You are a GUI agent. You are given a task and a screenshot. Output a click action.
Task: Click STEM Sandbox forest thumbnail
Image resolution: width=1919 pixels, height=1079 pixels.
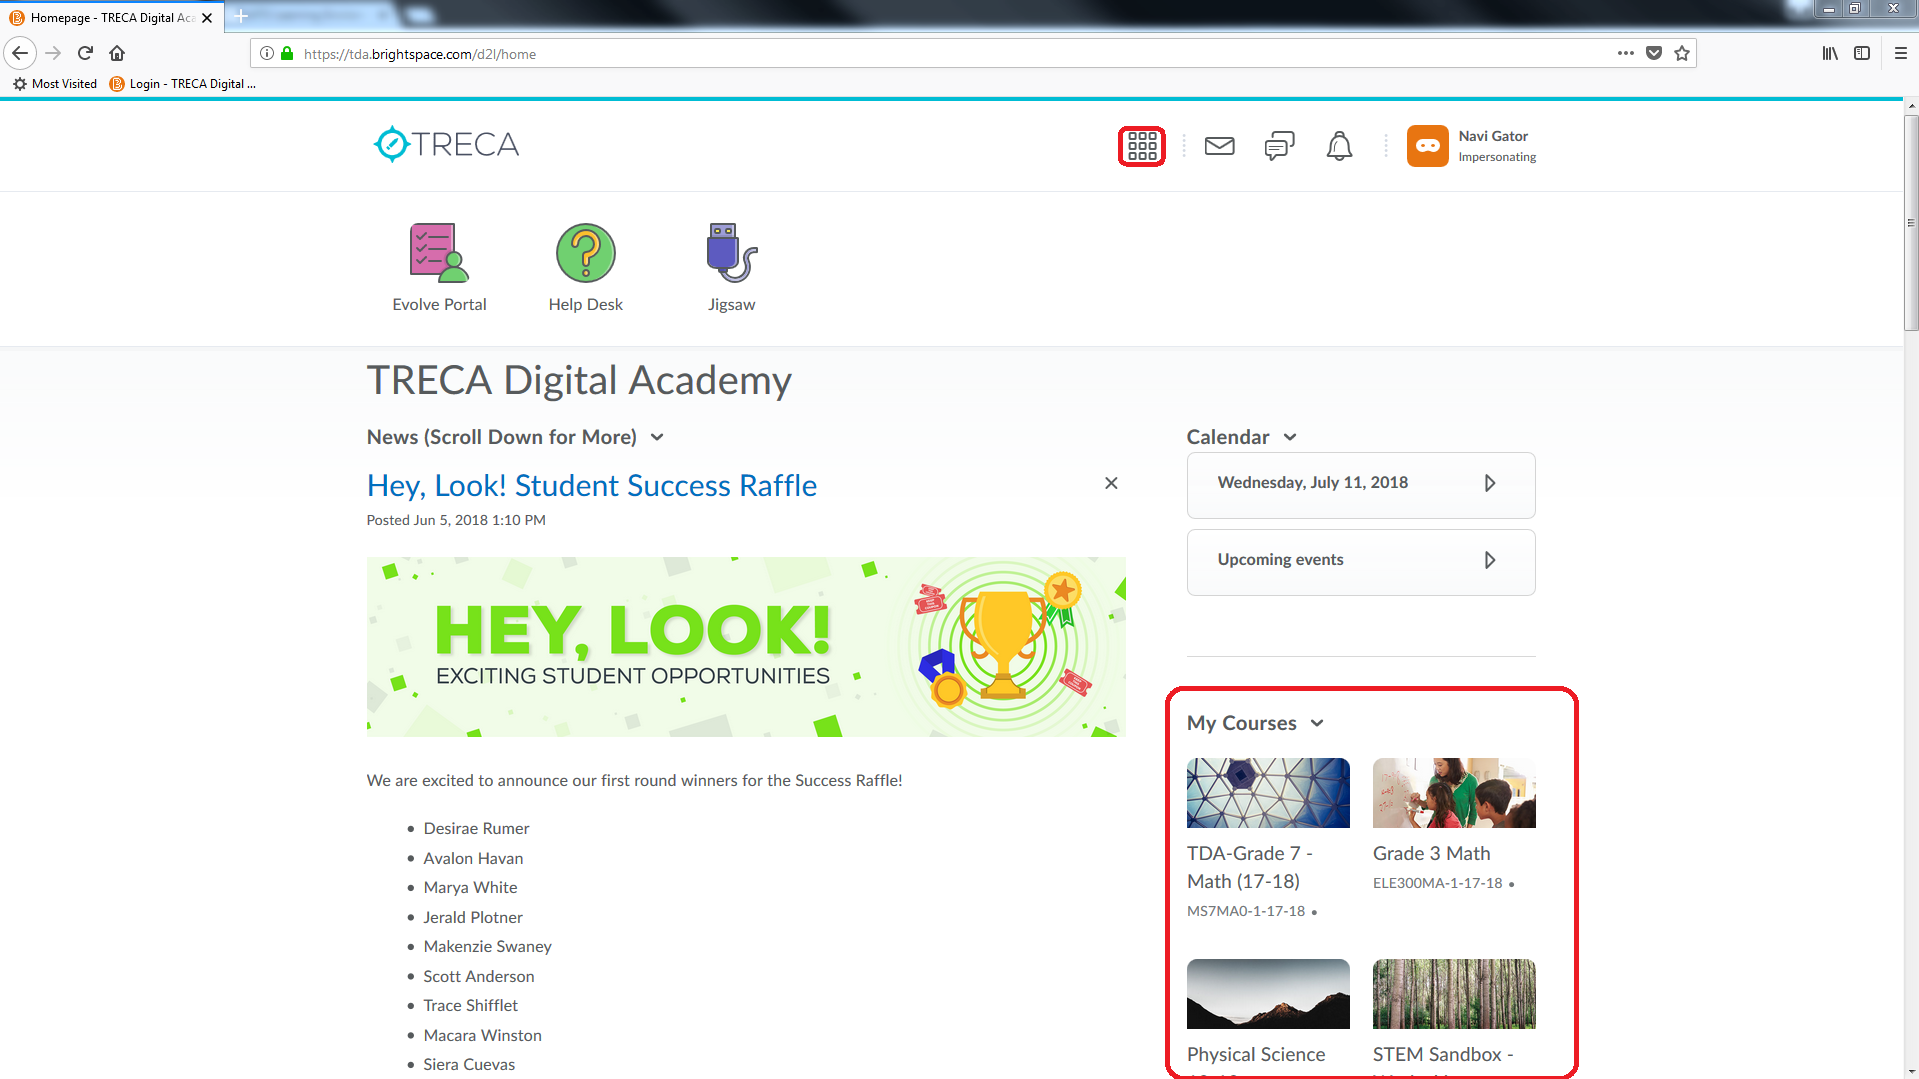[x=1454, y=994]
